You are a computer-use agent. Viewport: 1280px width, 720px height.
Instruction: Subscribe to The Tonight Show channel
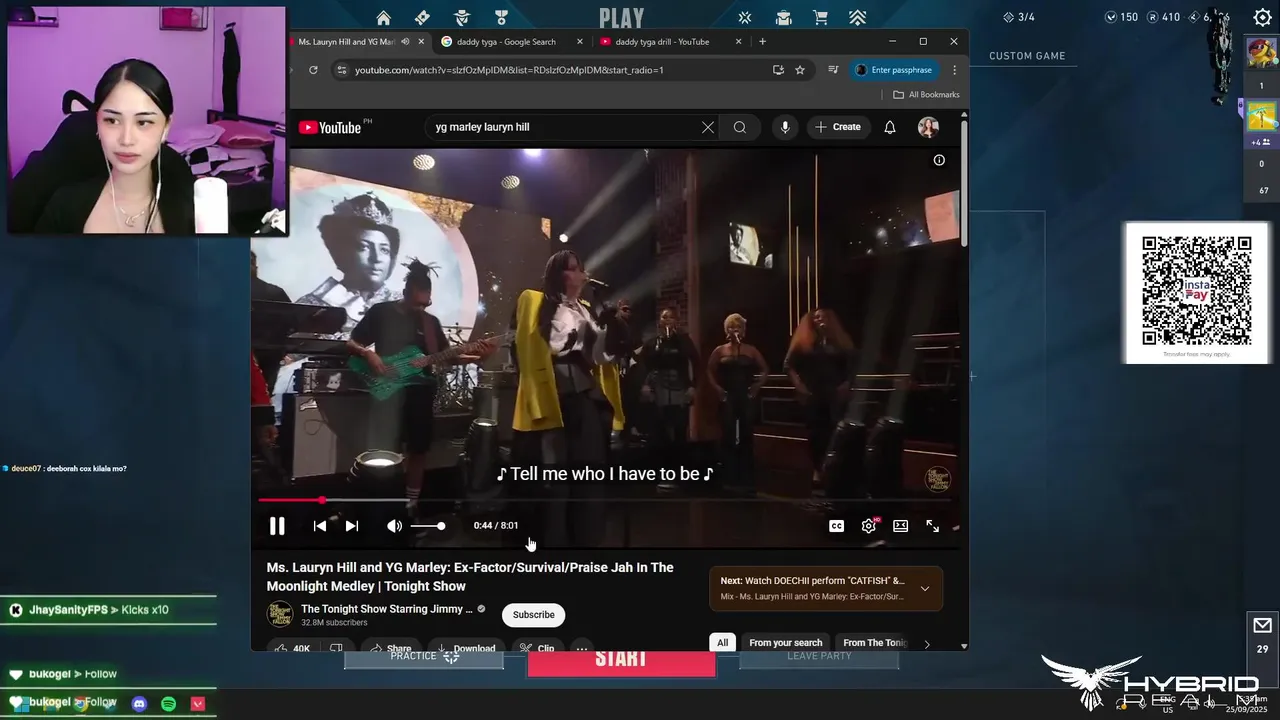(534, 615)
